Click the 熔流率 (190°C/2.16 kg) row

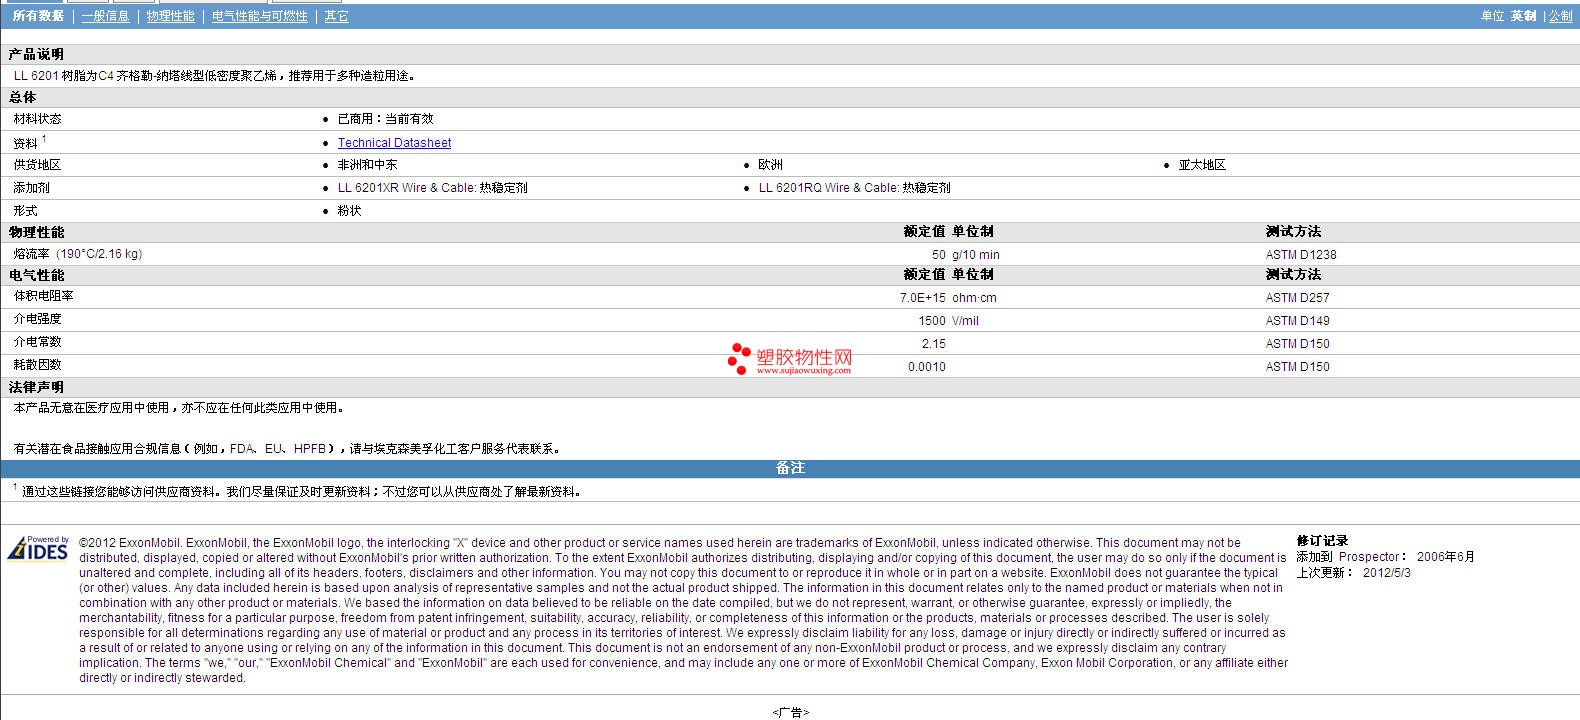tap(790, 254)
